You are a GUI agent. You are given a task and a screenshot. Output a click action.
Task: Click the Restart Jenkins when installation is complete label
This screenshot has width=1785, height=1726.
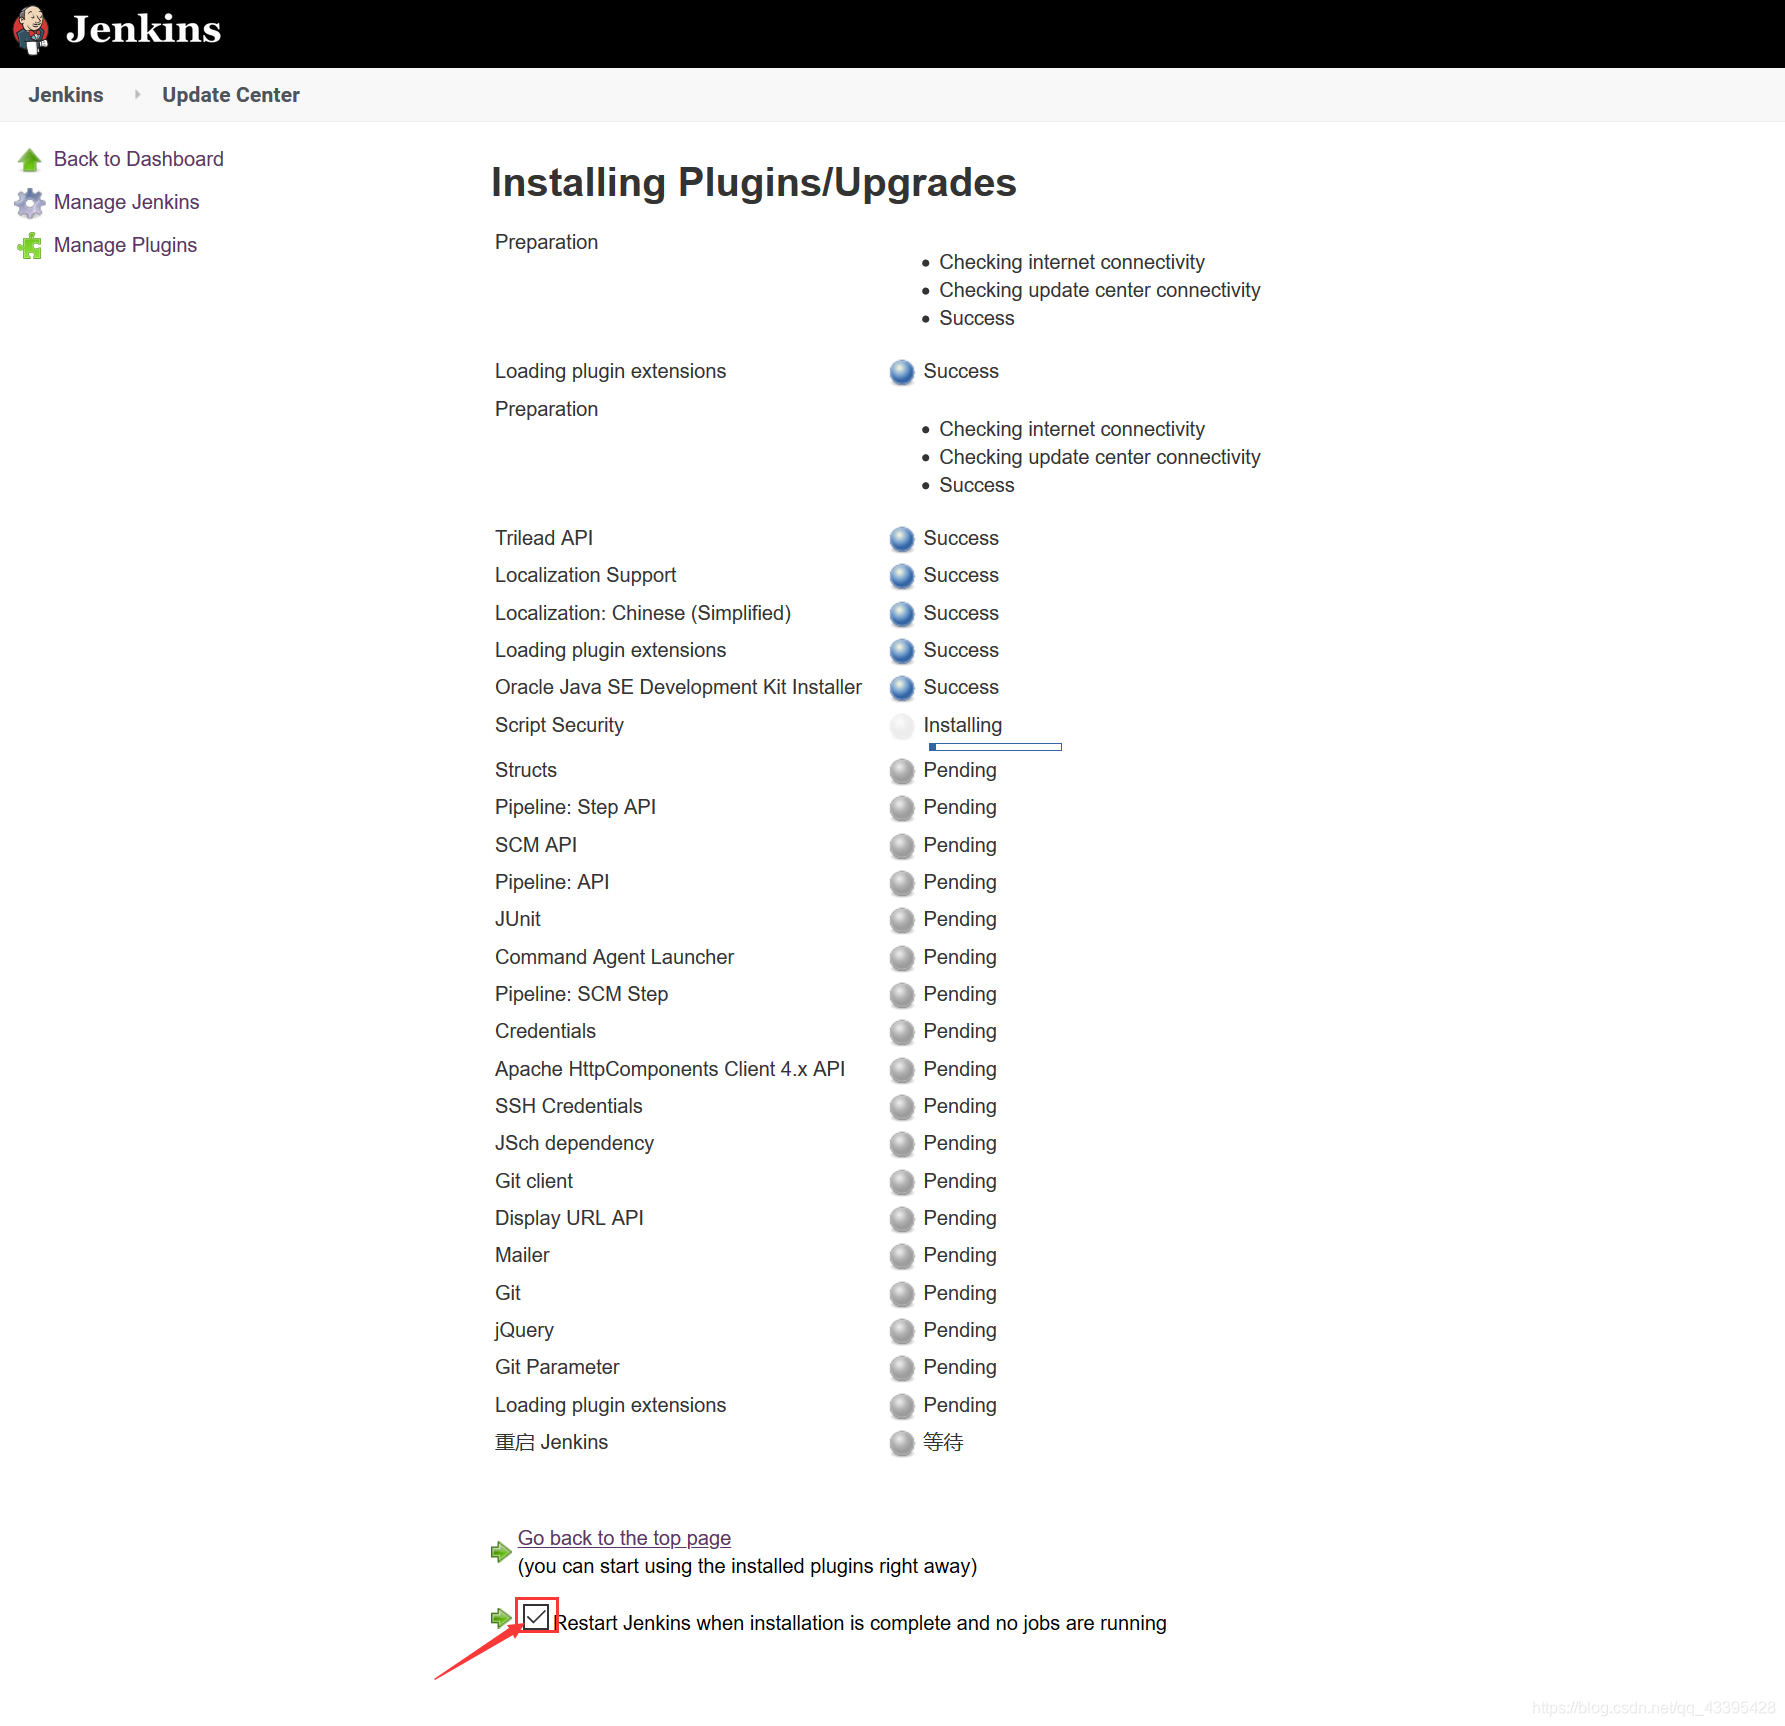(861, 1623)
